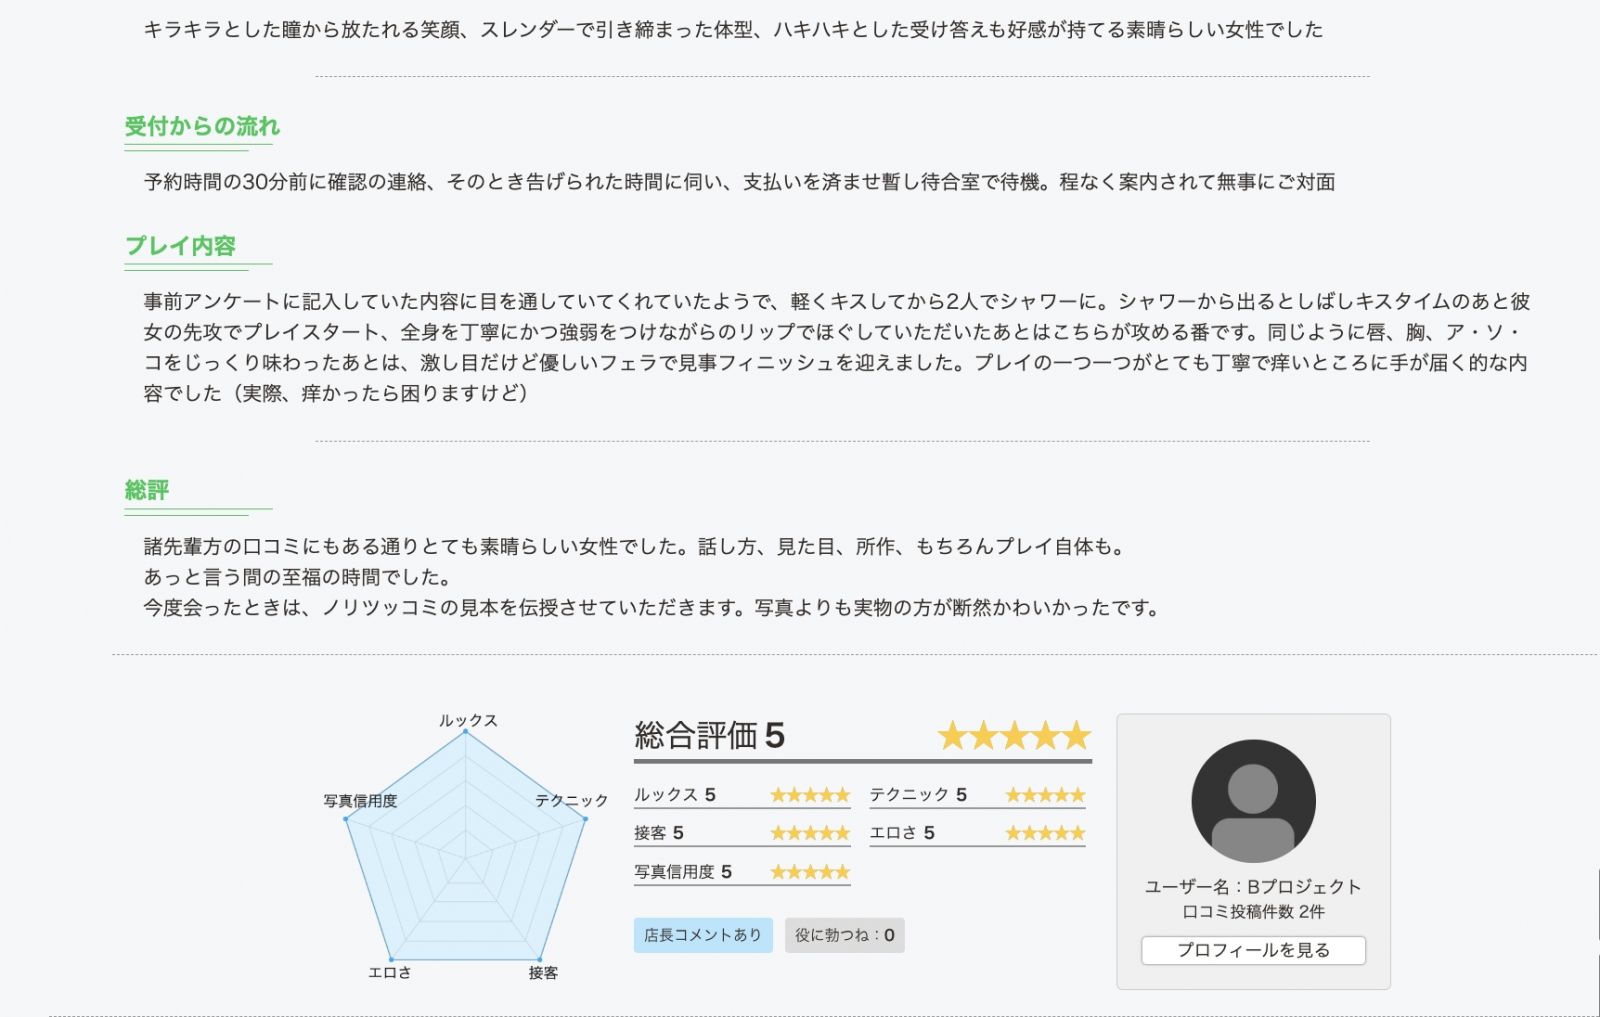Click the 写真信用度 star rating icons
This screenshot has height=1017, width=1600.
click(x=810, y=872)
